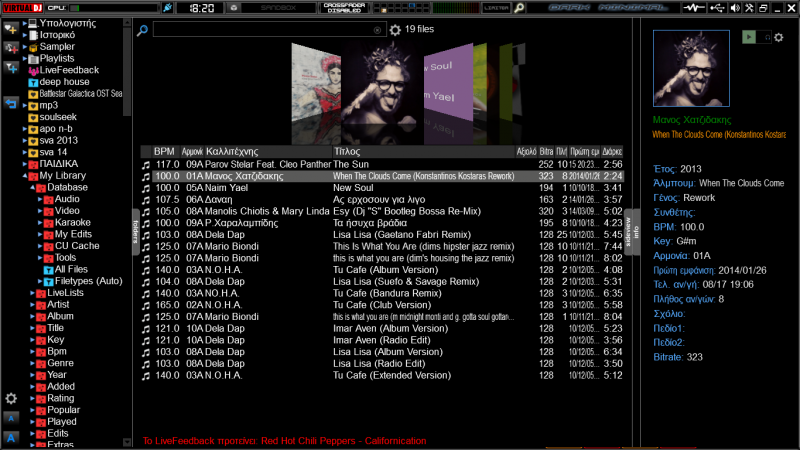Image resolution: width=800 pixels, height=450 pixels.
Task: Expand the Sampler tree node
Action: click(24, 46)
